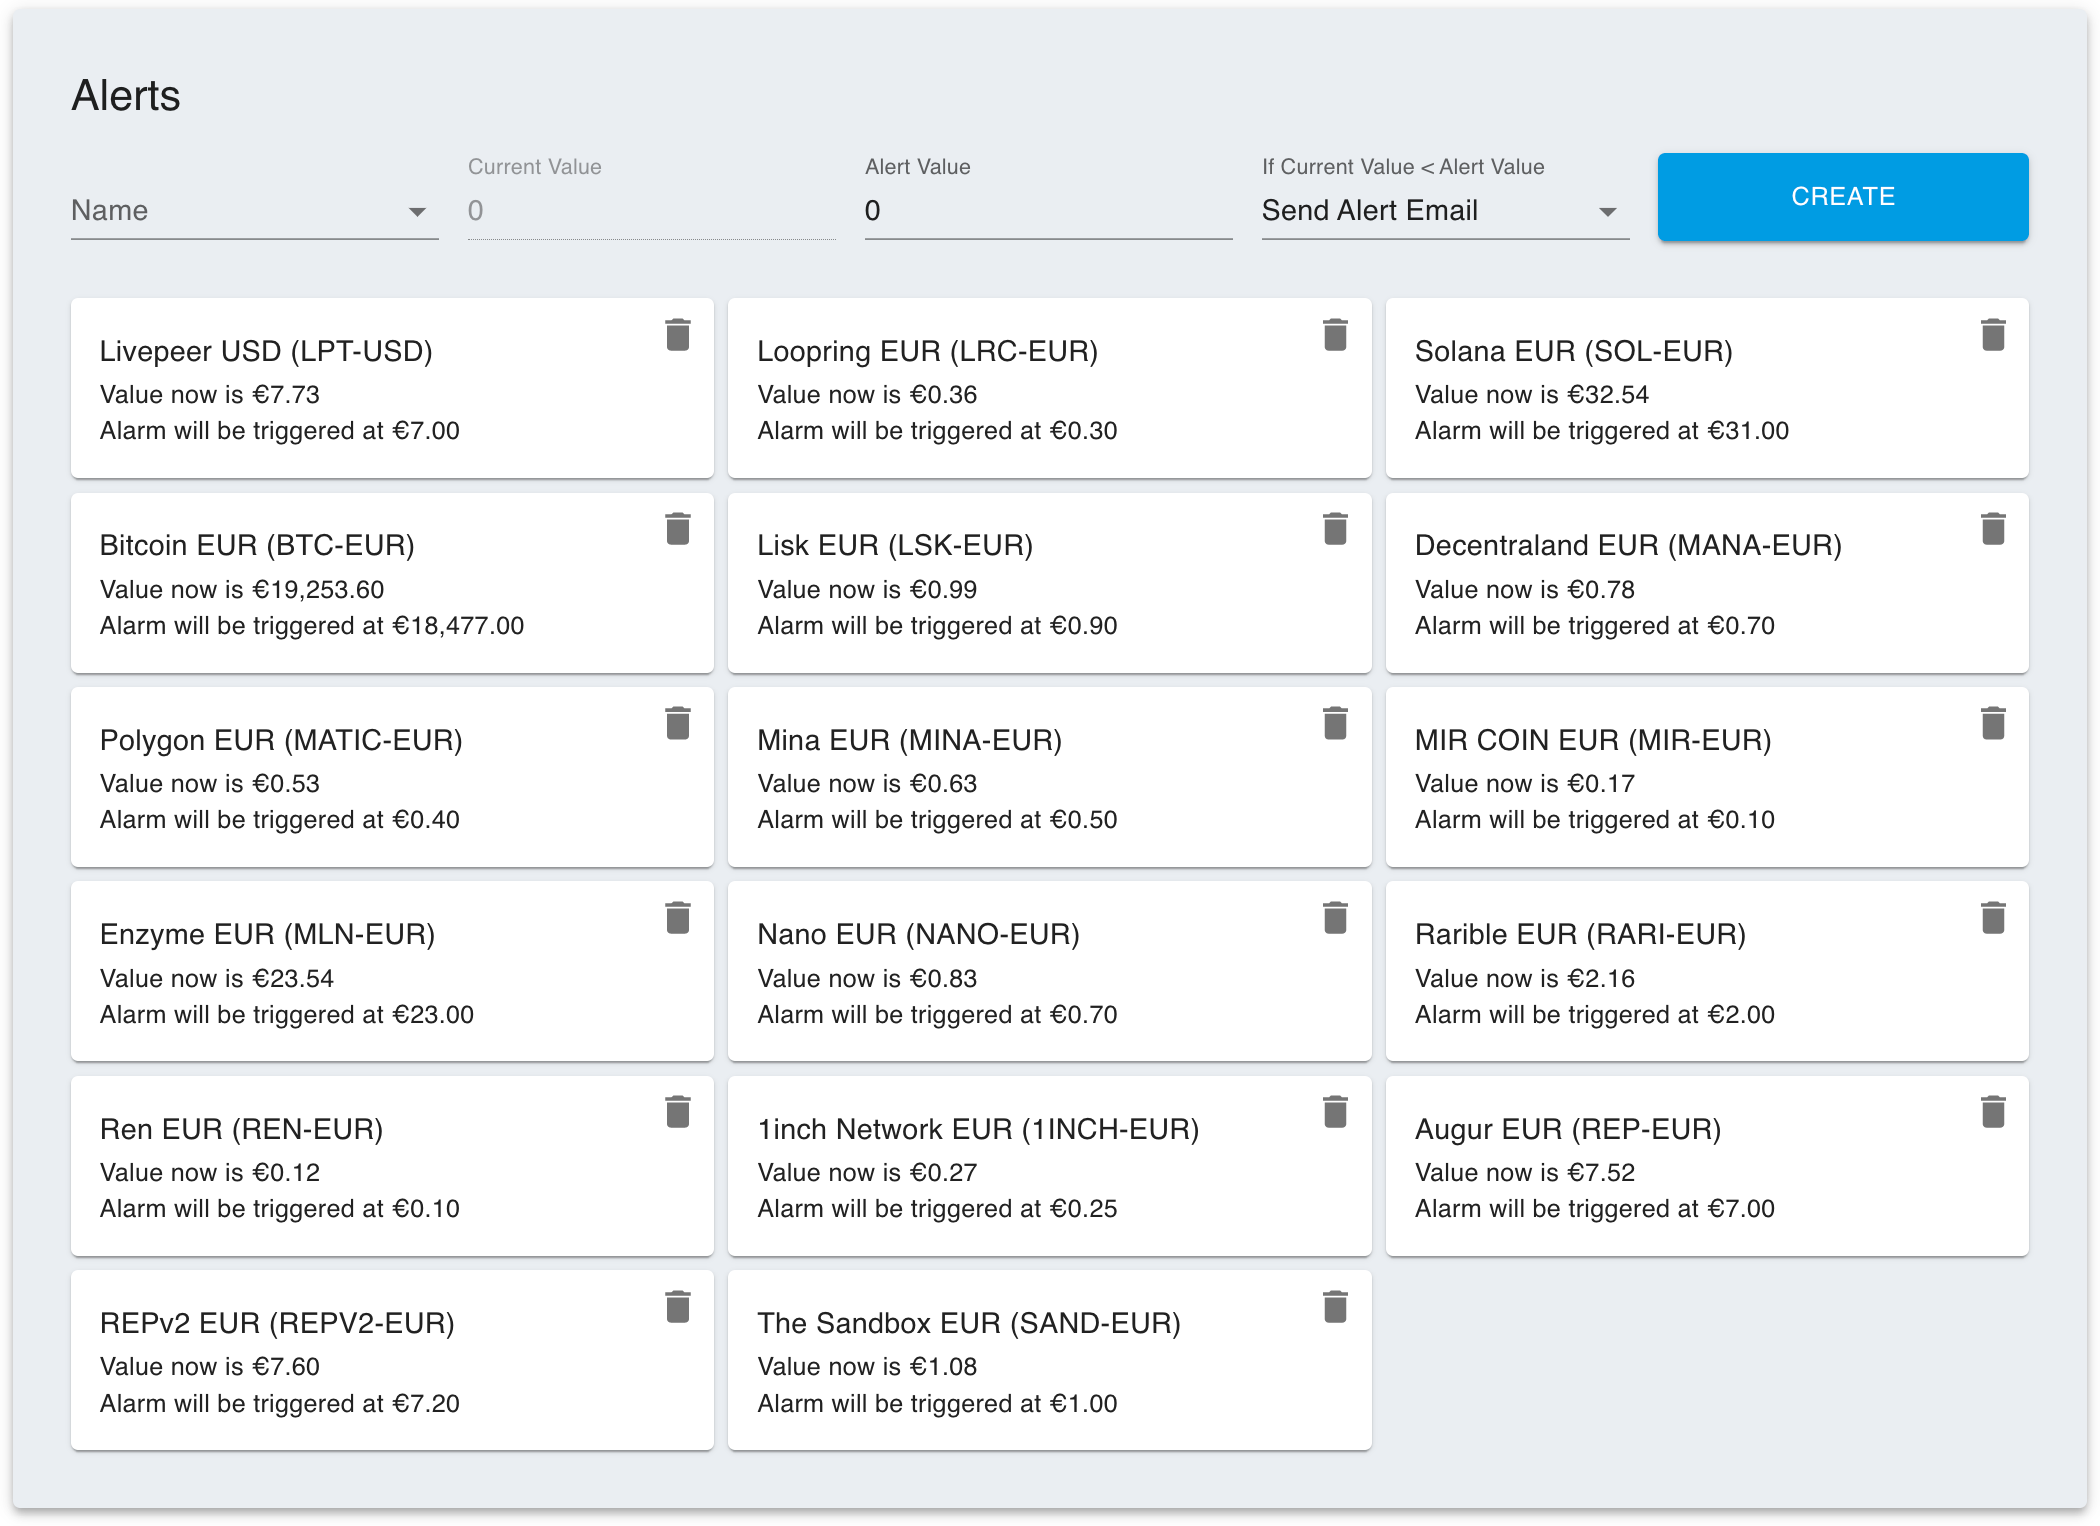Screen dimensions: 2100x1526
Task: Select the Rarible EUR (RARI-EUR) title
Action: [x=1580, y=935]
